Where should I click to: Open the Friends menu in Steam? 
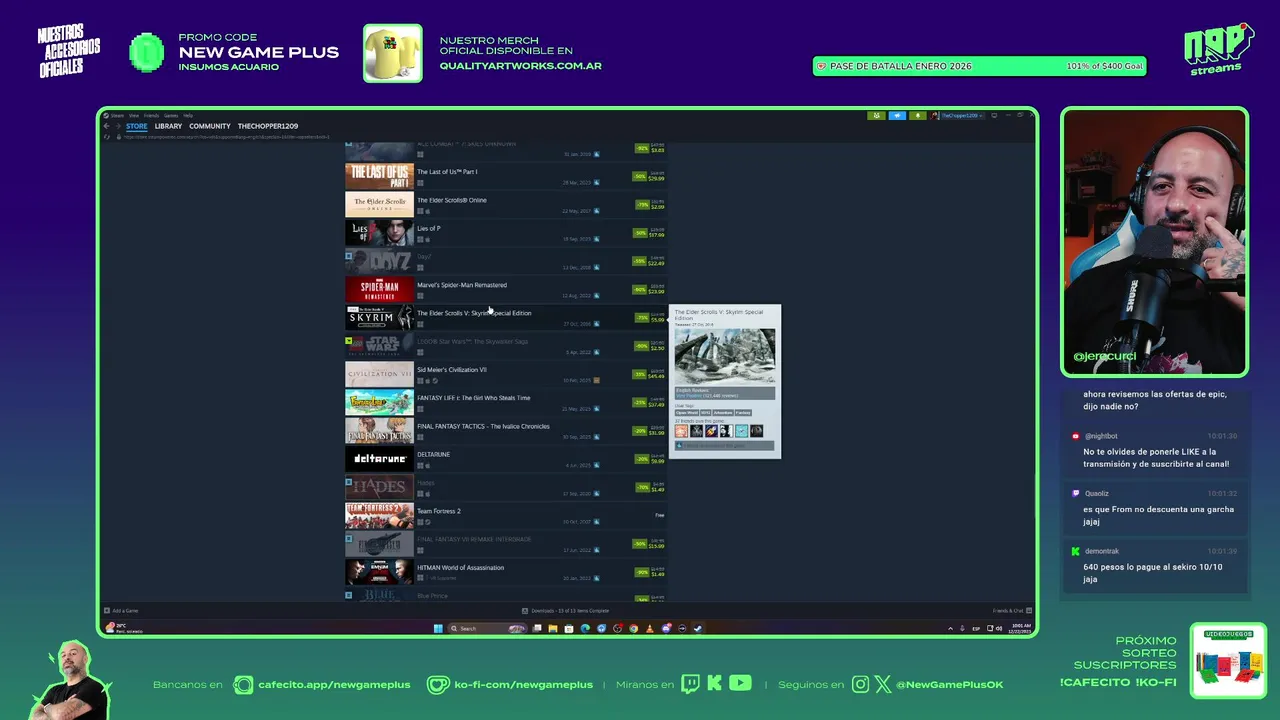151,115
